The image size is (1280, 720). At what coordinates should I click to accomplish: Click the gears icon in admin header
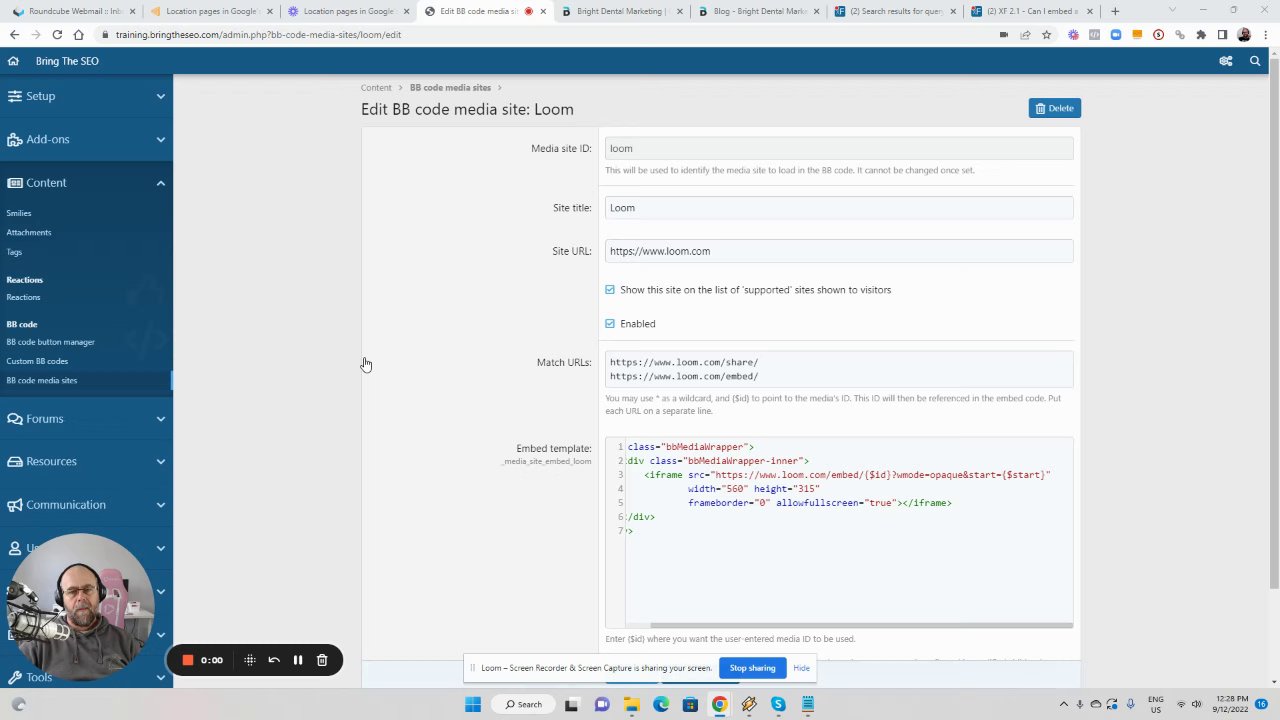[x=1226, y=61]
